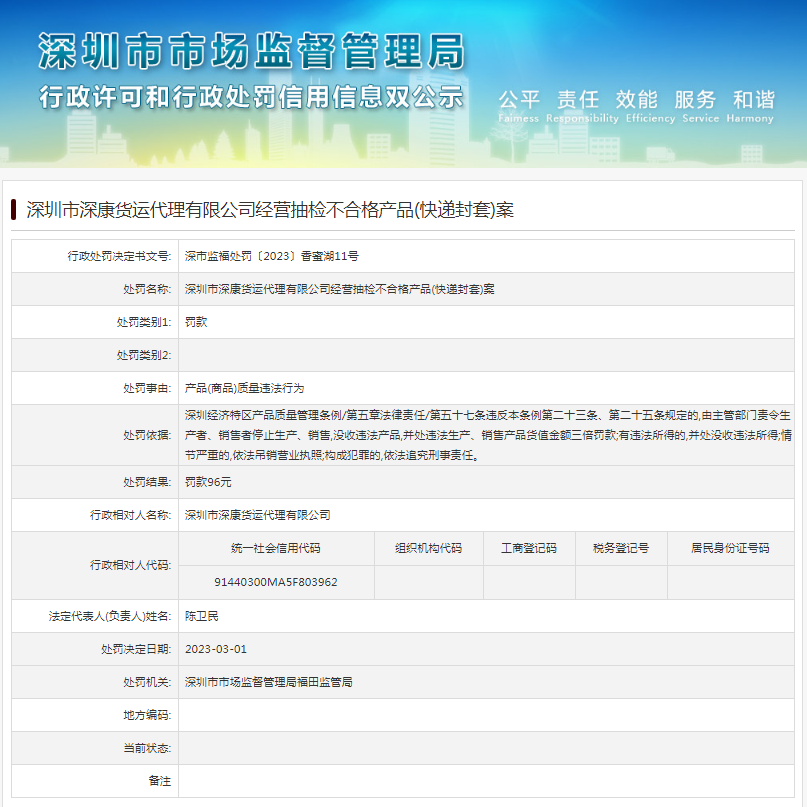Screen dimensions: 807x807
Task: Click the 组织机构代码 column header
Action: tap(429, 548)
